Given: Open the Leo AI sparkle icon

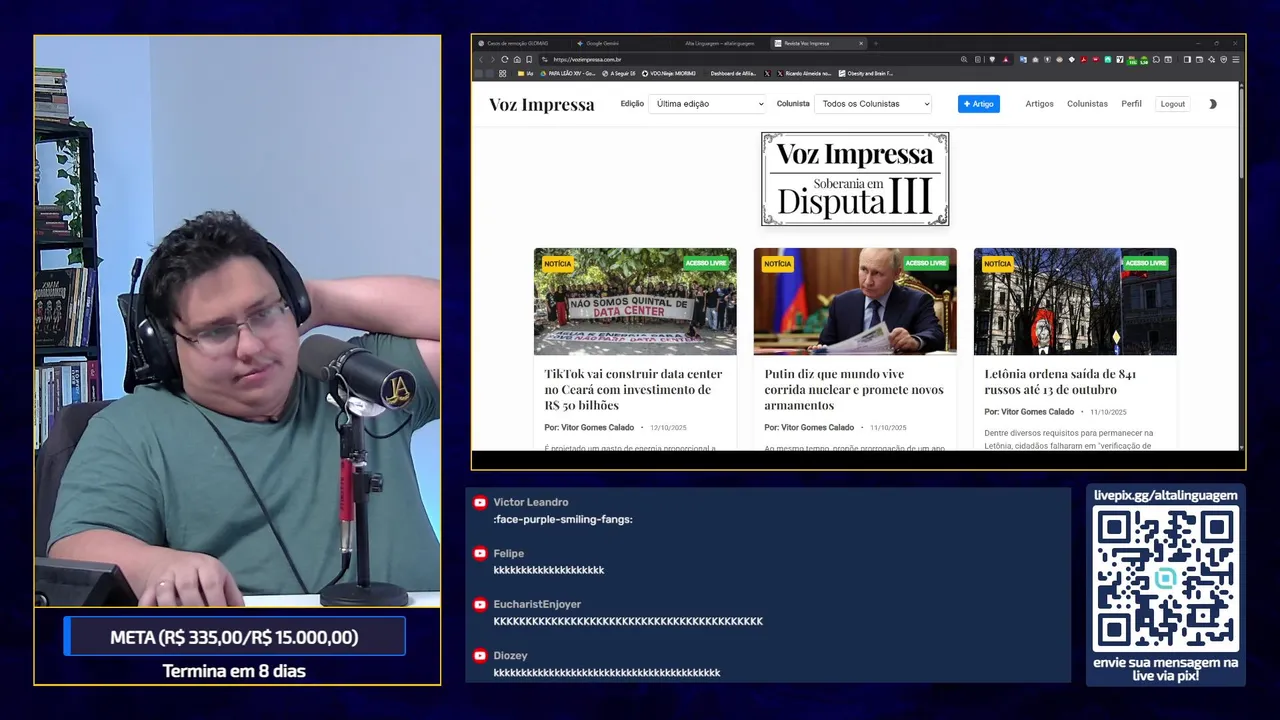Looking at the screenshot, I should coord(1211,60).
